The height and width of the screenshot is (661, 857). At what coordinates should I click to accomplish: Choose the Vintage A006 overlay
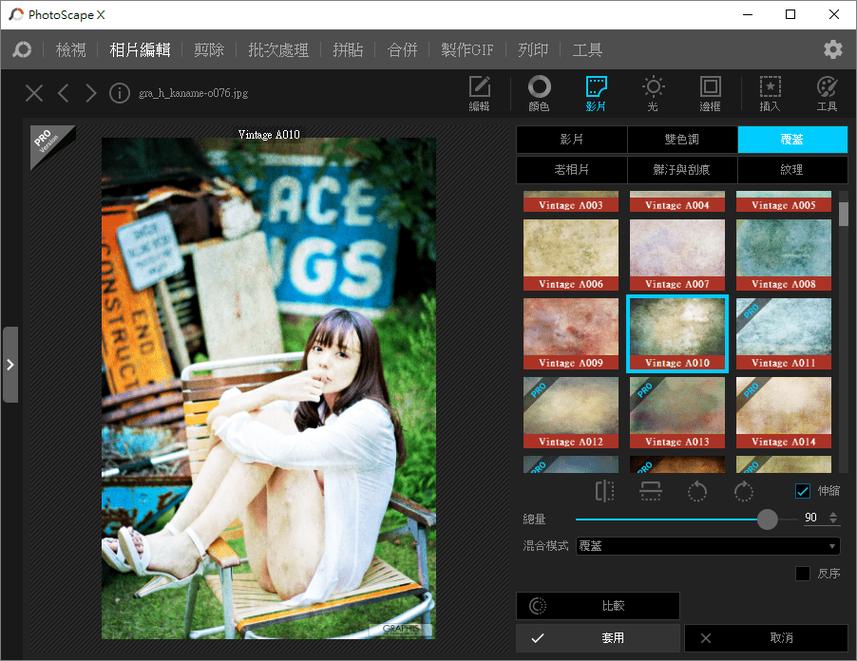(571, 255)
